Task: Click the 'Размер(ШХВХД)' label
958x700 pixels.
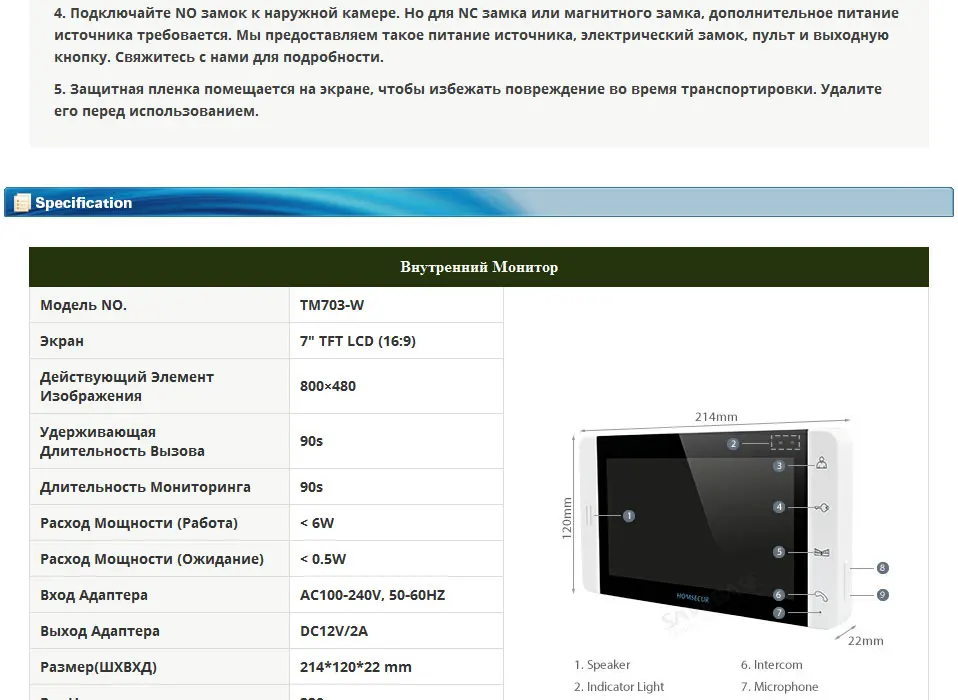Action: 98,667
